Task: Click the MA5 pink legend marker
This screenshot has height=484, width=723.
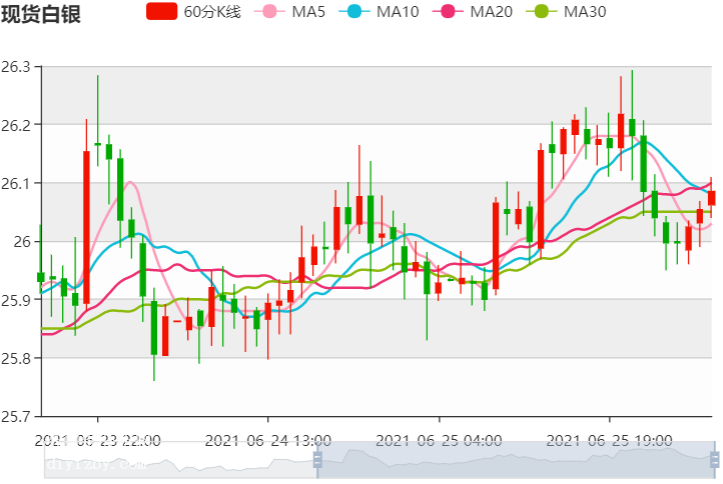Action: 272,12
